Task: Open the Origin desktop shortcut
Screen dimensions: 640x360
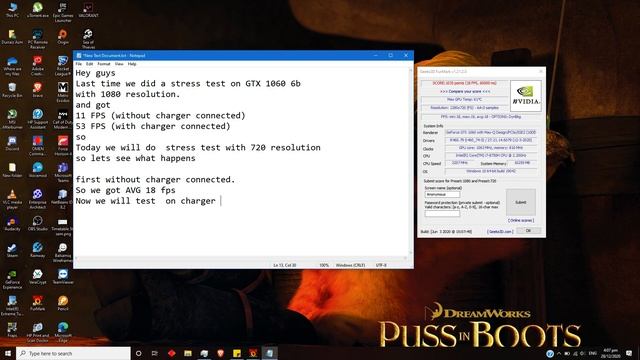Action: pos(63,36)
